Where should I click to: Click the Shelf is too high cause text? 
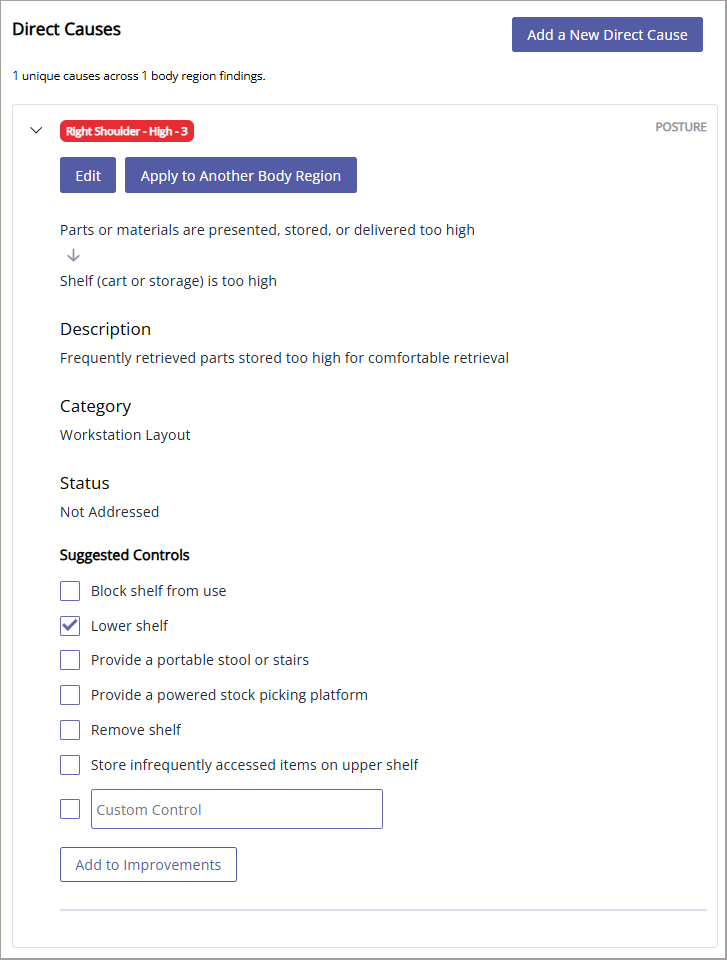pyautogui.click(x=168, y=281)
